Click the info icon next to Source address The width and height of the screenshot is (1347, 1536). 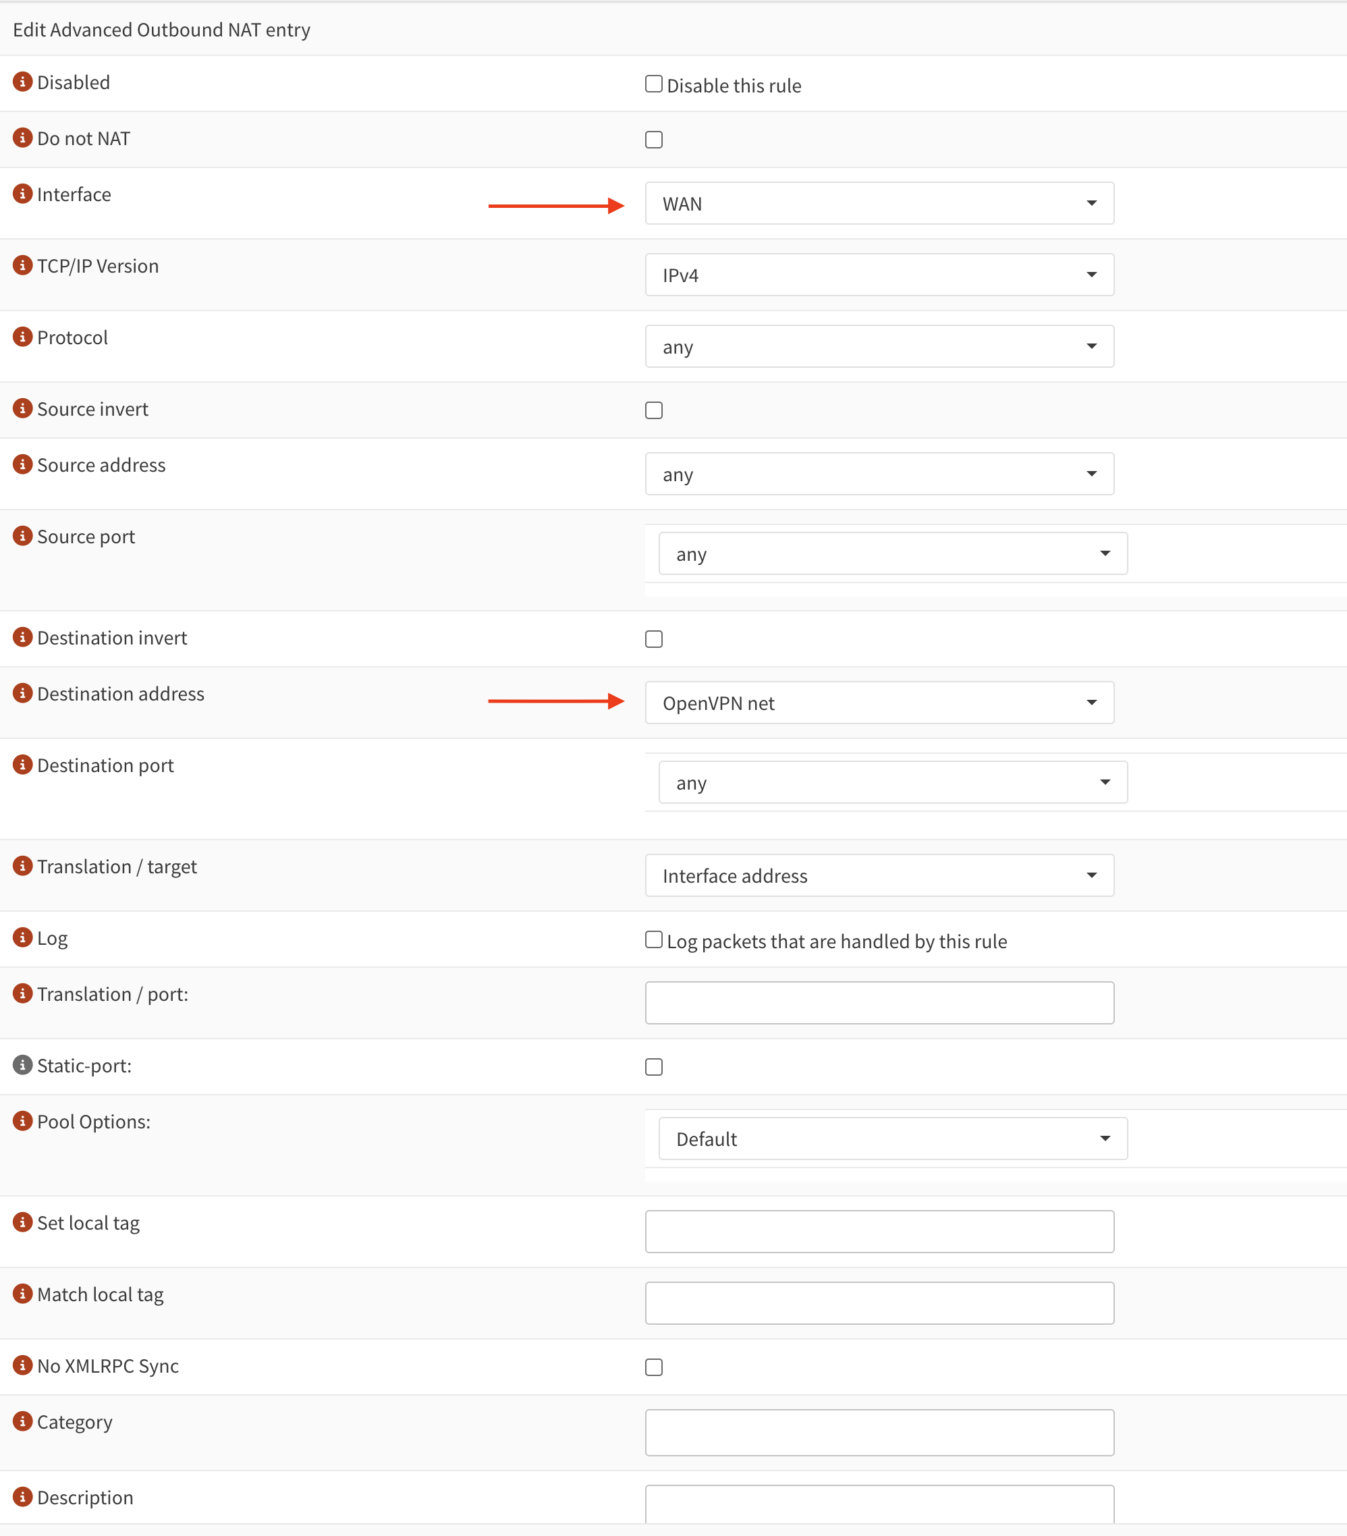click(x=22, y=465)
